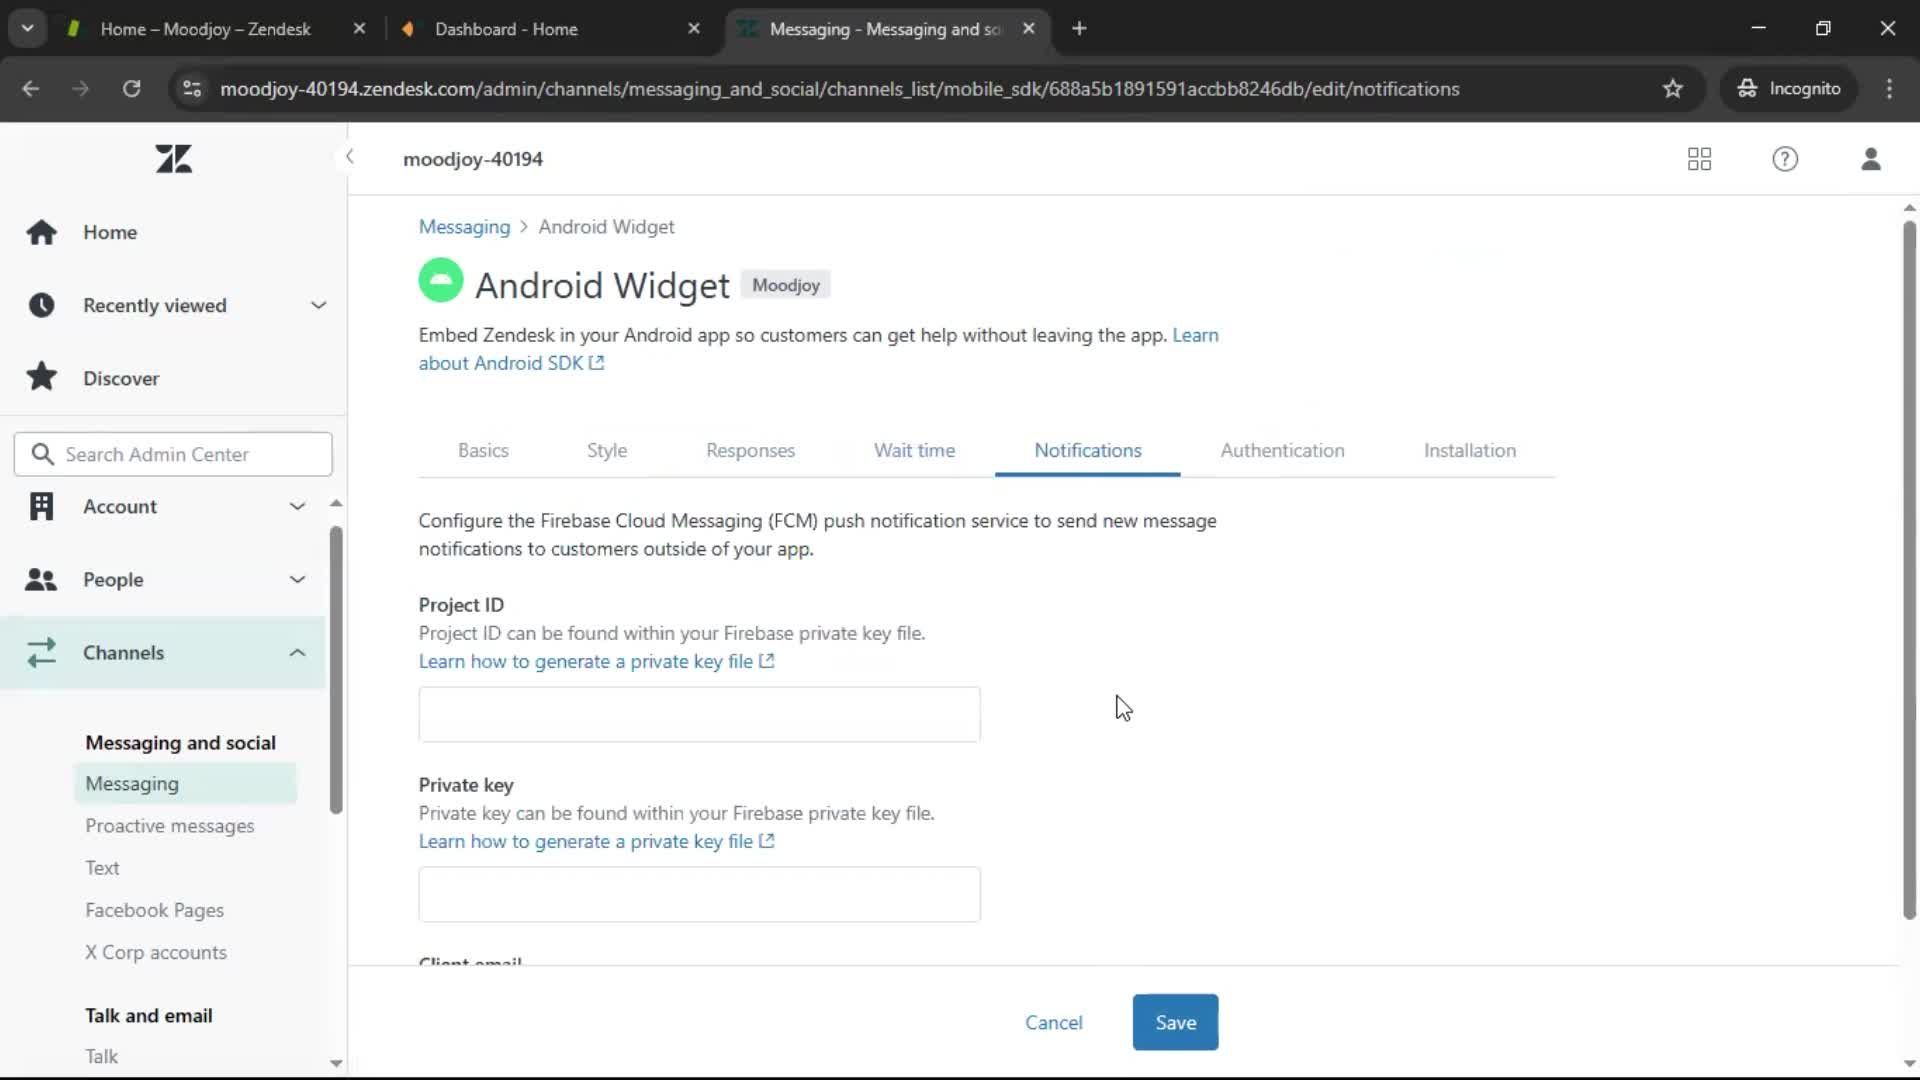The image size is (1920, 1080).
Task: Open the Messaging breadcrumb link
Action: 464,227
